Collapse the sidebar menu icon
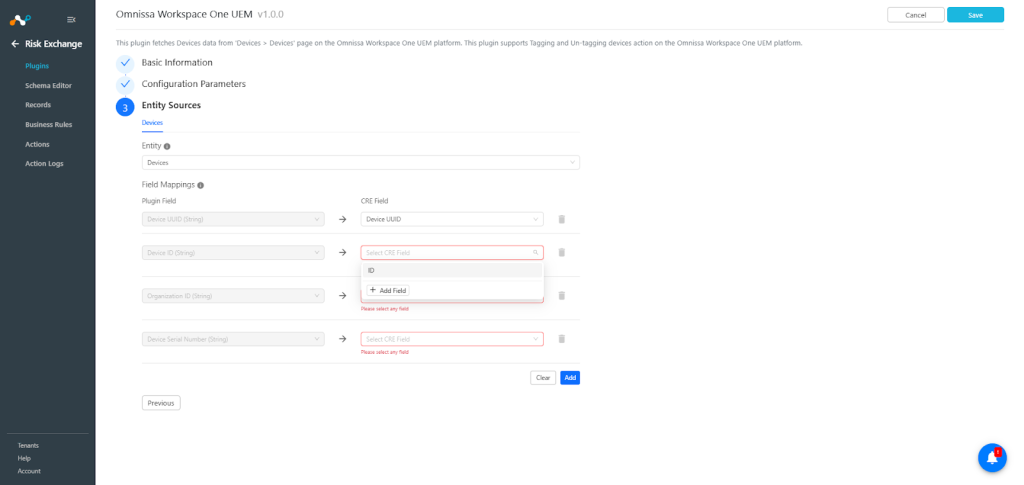This screenshot has height=485, width=1024. 71,20
